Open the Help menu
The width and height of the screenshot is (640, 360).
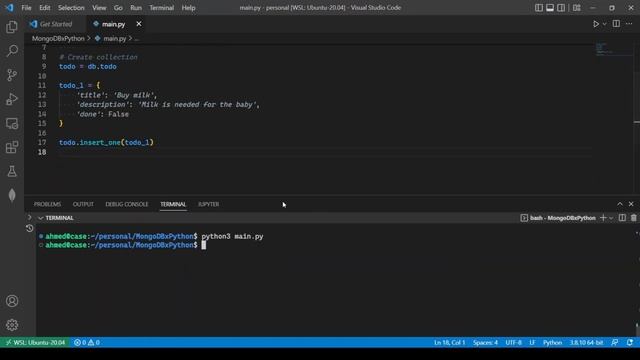click(188, 8)
